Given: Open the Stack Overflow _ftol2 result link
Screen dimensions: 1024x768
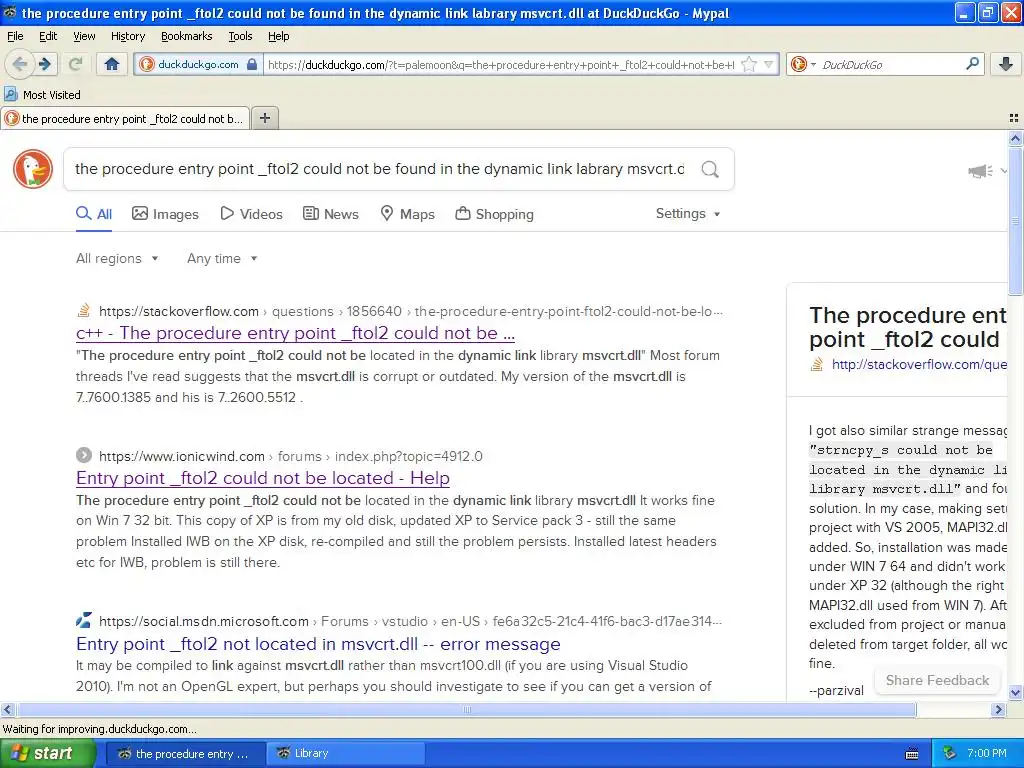Looking at the screenshot, I should [x=295, y=333].
